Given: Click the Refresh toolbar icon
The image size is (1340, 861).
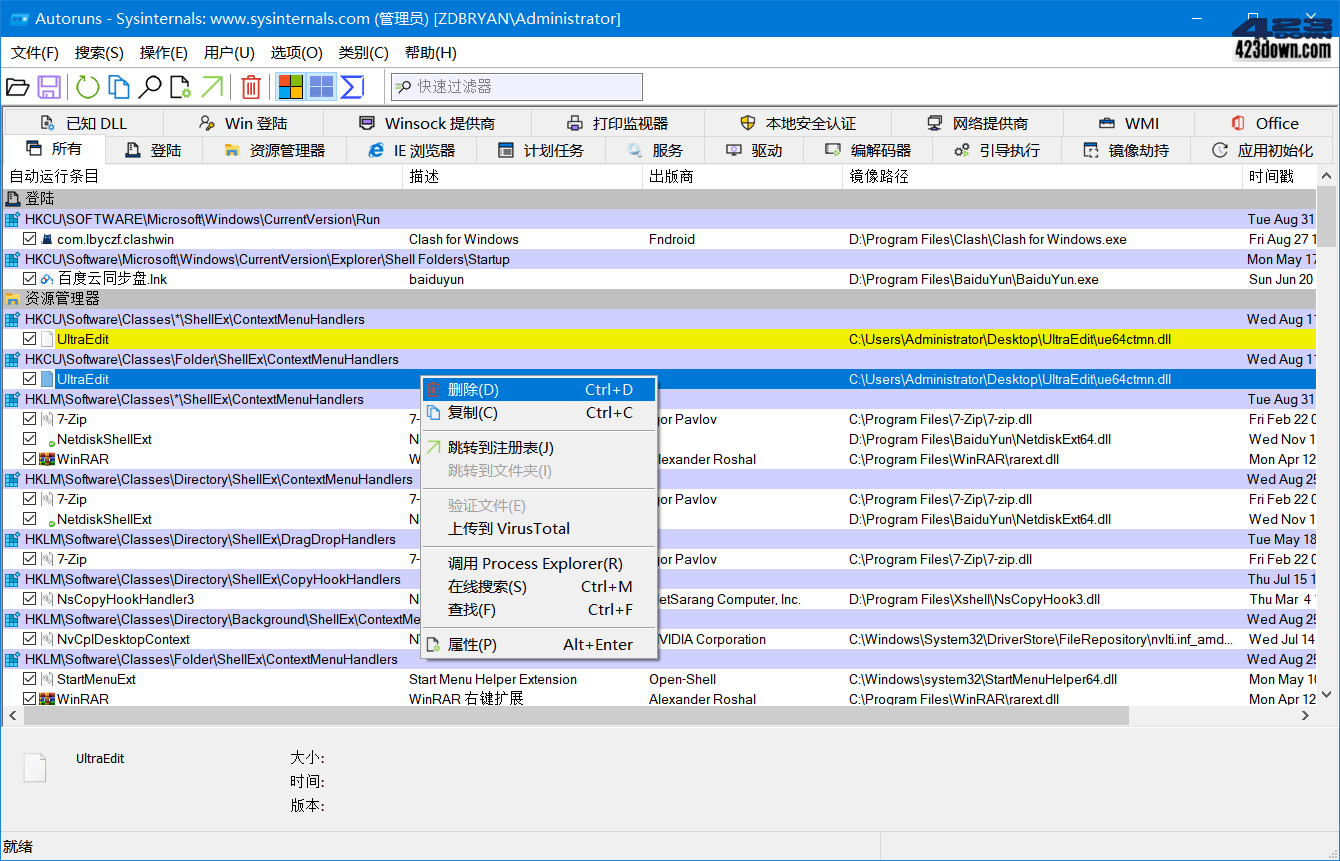Looking at the screenshot, I should [86, 87].
